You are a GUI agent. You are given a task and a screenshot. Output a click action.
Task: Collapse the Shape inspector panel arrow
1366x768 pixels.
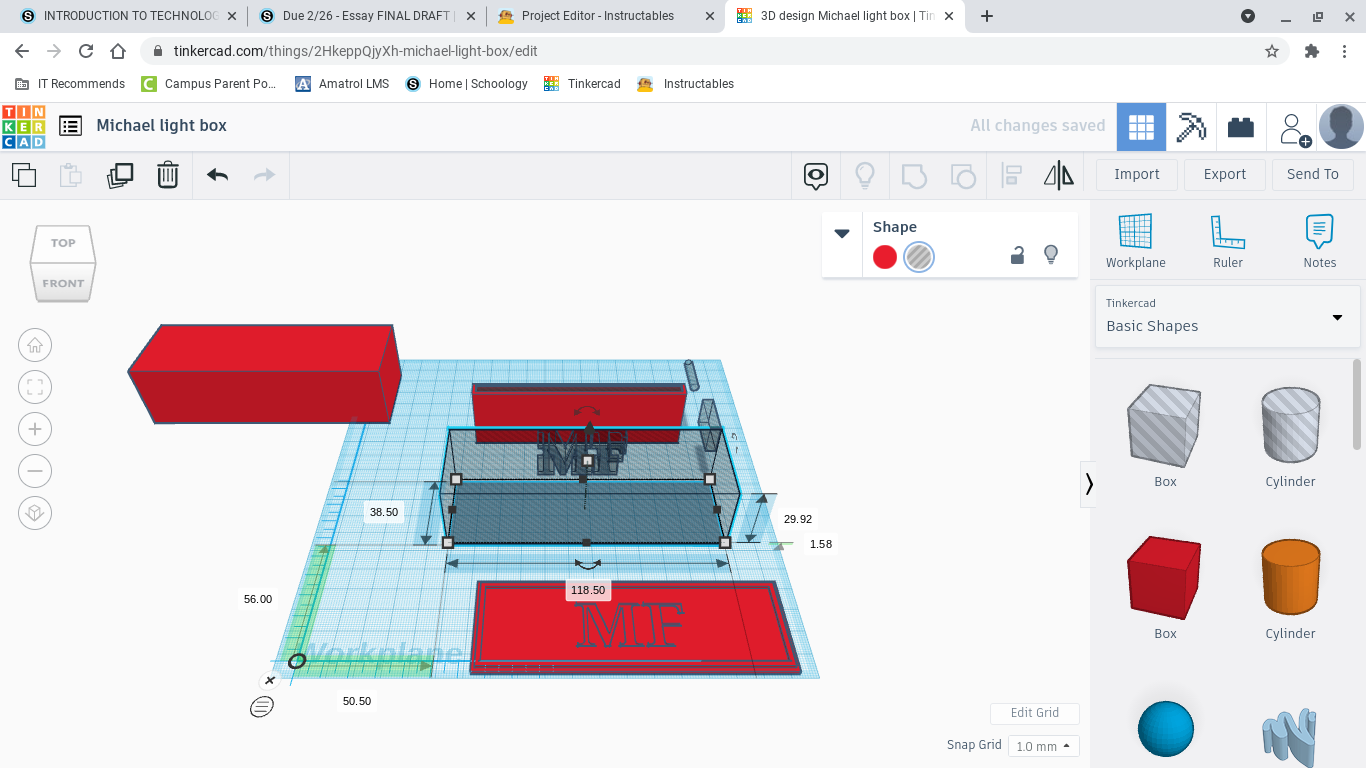pos(842,233)
